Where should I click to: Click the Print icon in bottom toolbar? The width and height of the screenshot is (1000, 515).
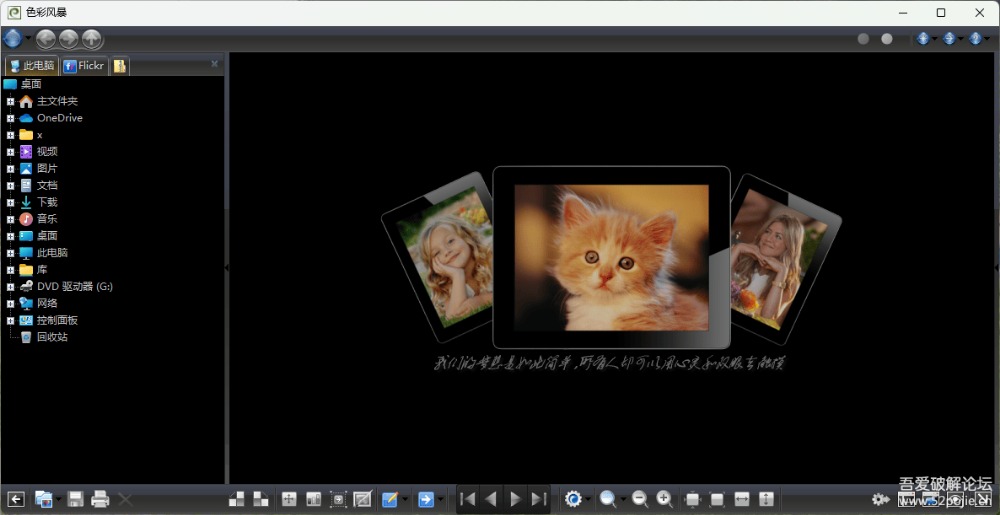pos(100,499)
